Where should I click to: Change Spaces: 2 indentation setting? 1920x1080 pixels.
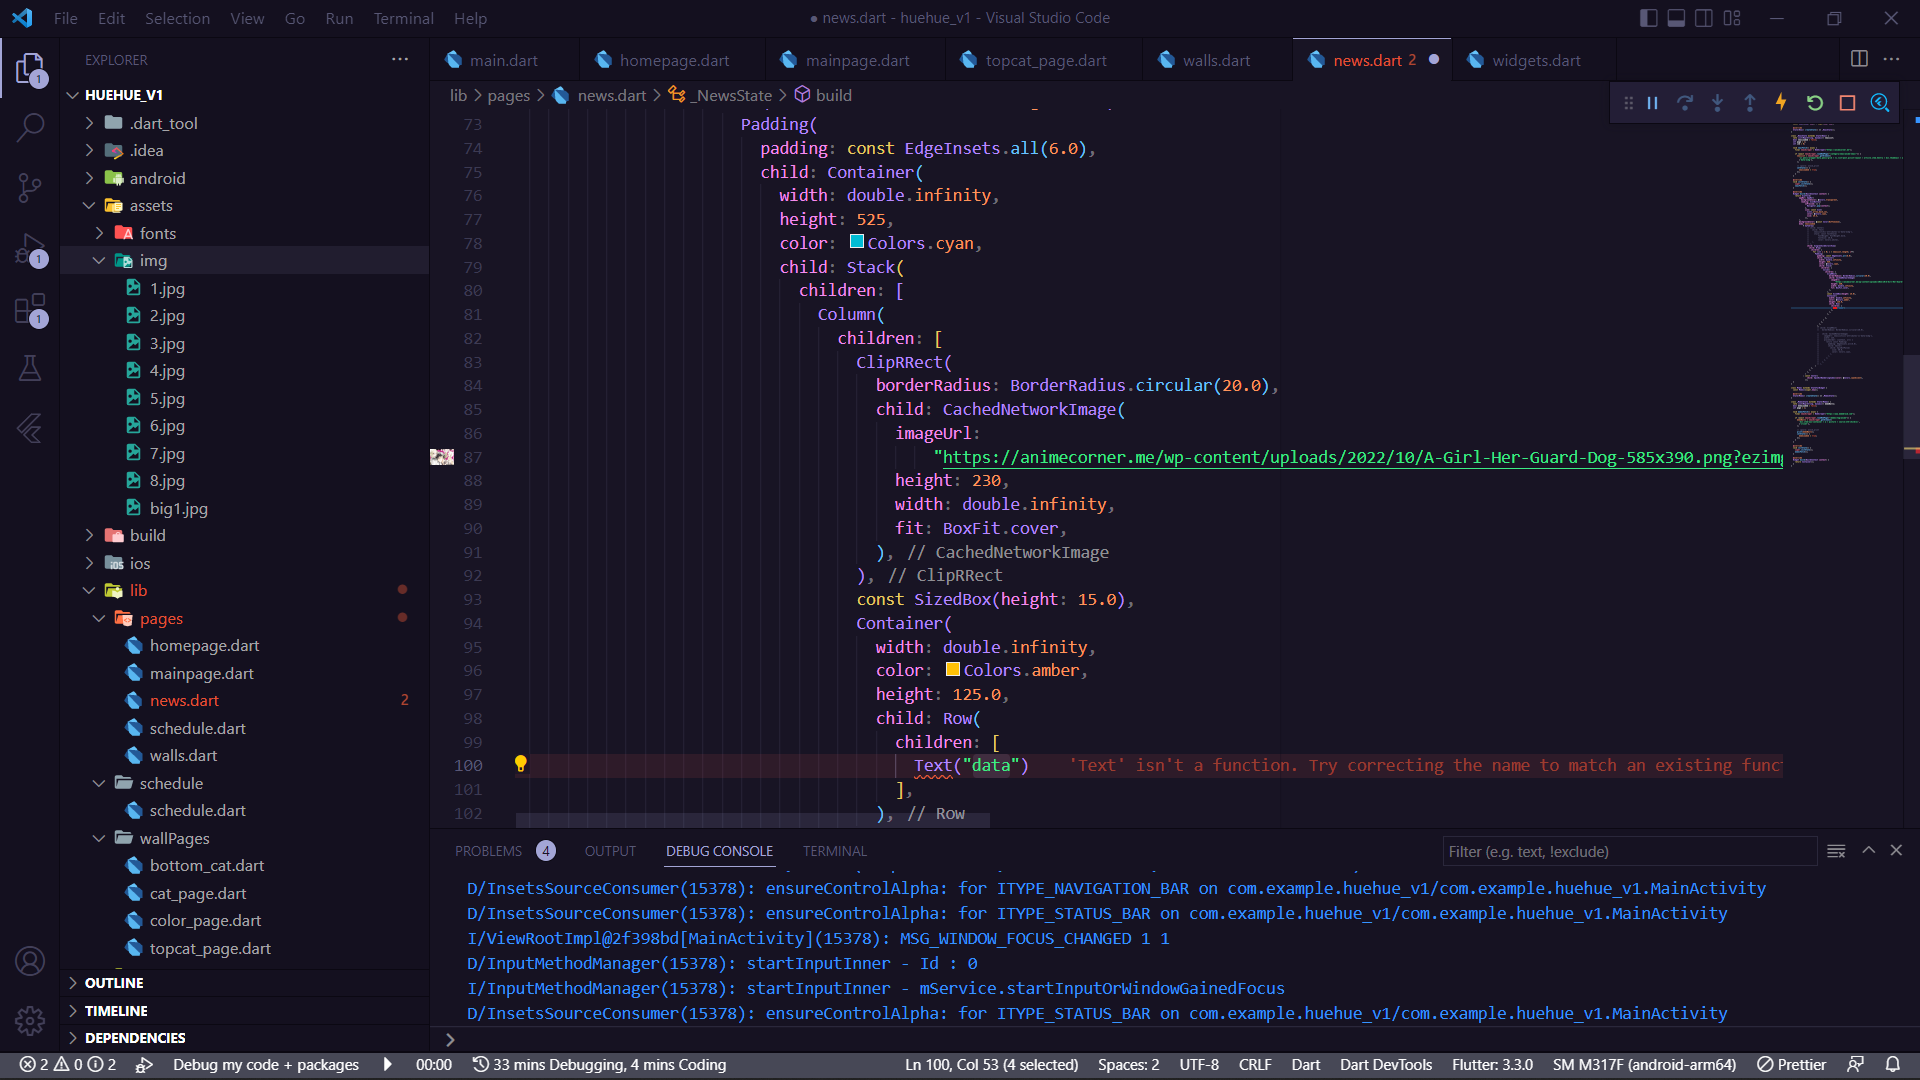[x=1128, y=1065]
